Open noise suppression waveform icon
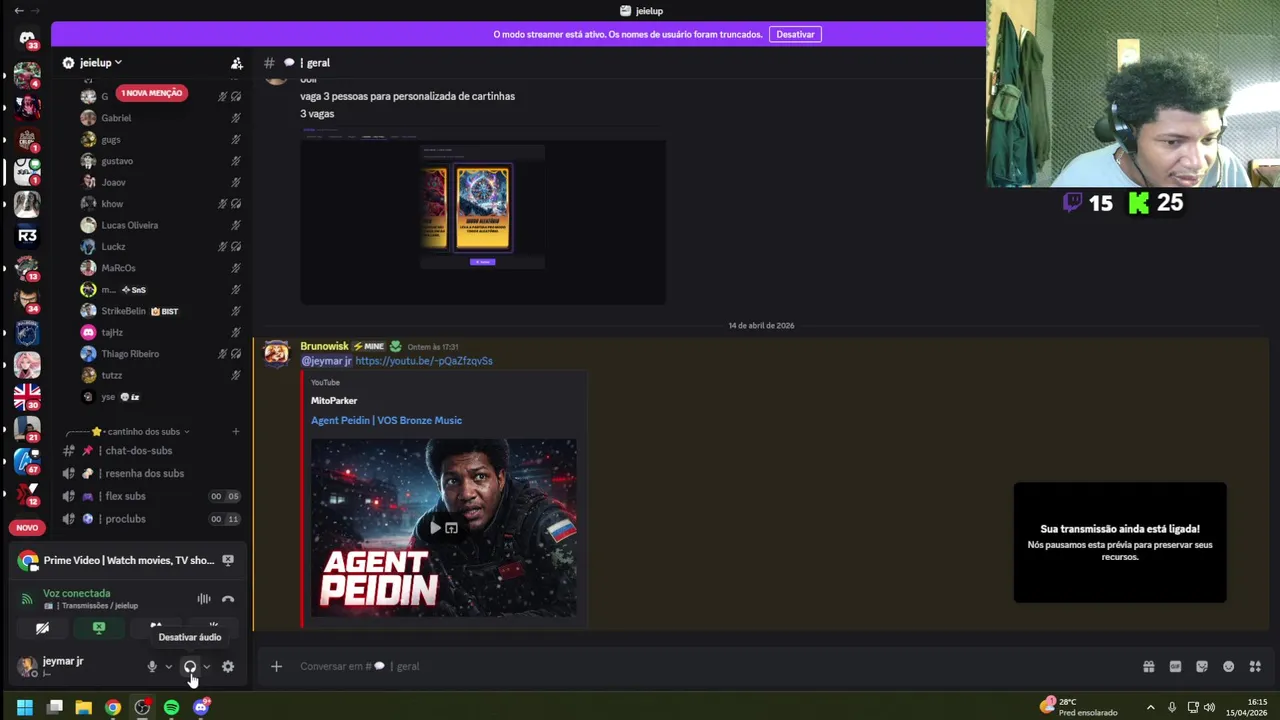 tap(204, 599)
